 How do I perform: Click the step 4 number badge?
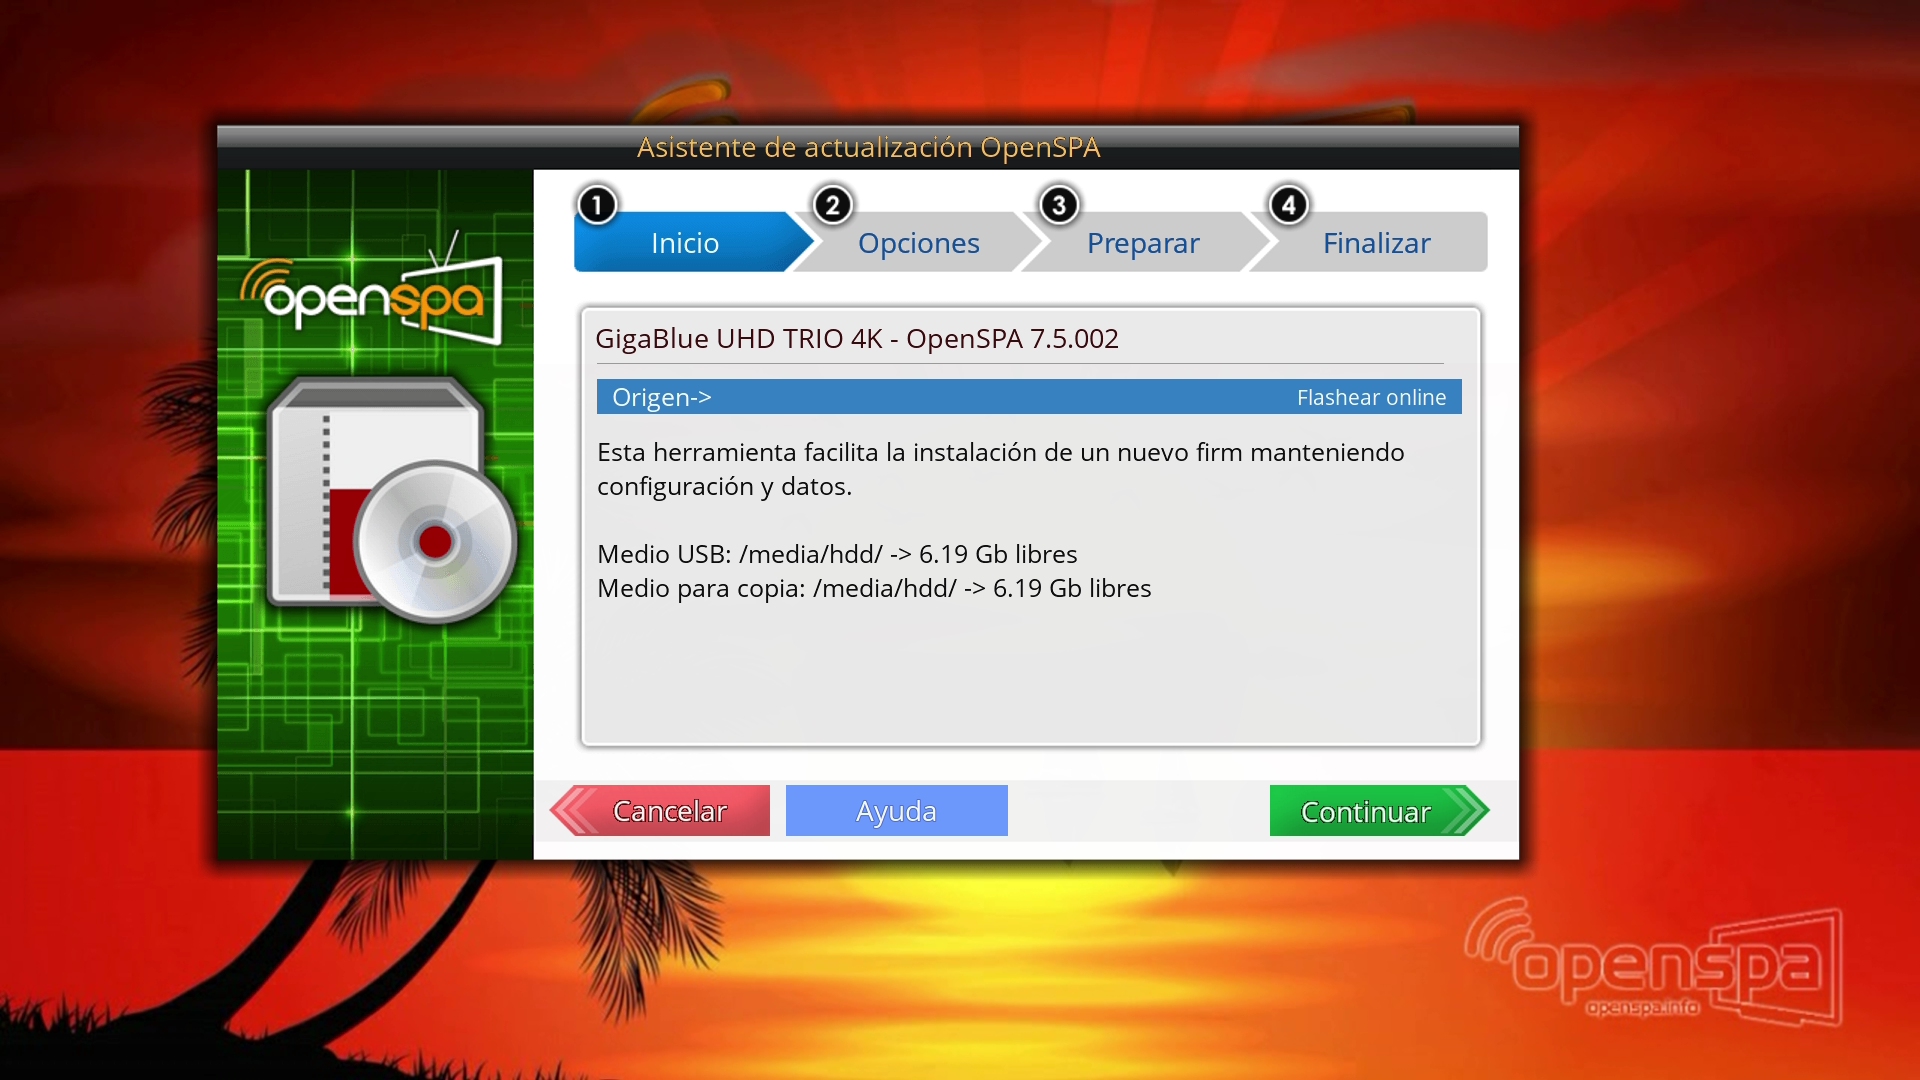click(1288, 206)
